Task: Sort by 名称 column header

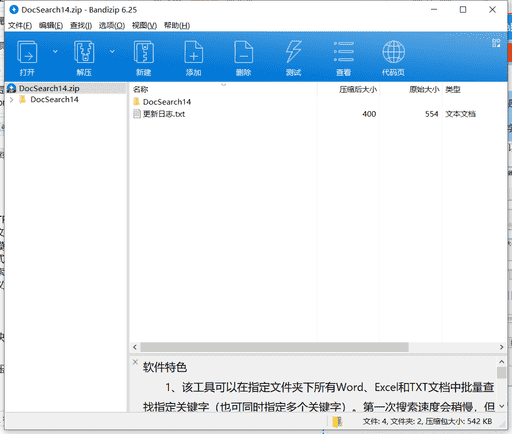Action: (141, 89)
